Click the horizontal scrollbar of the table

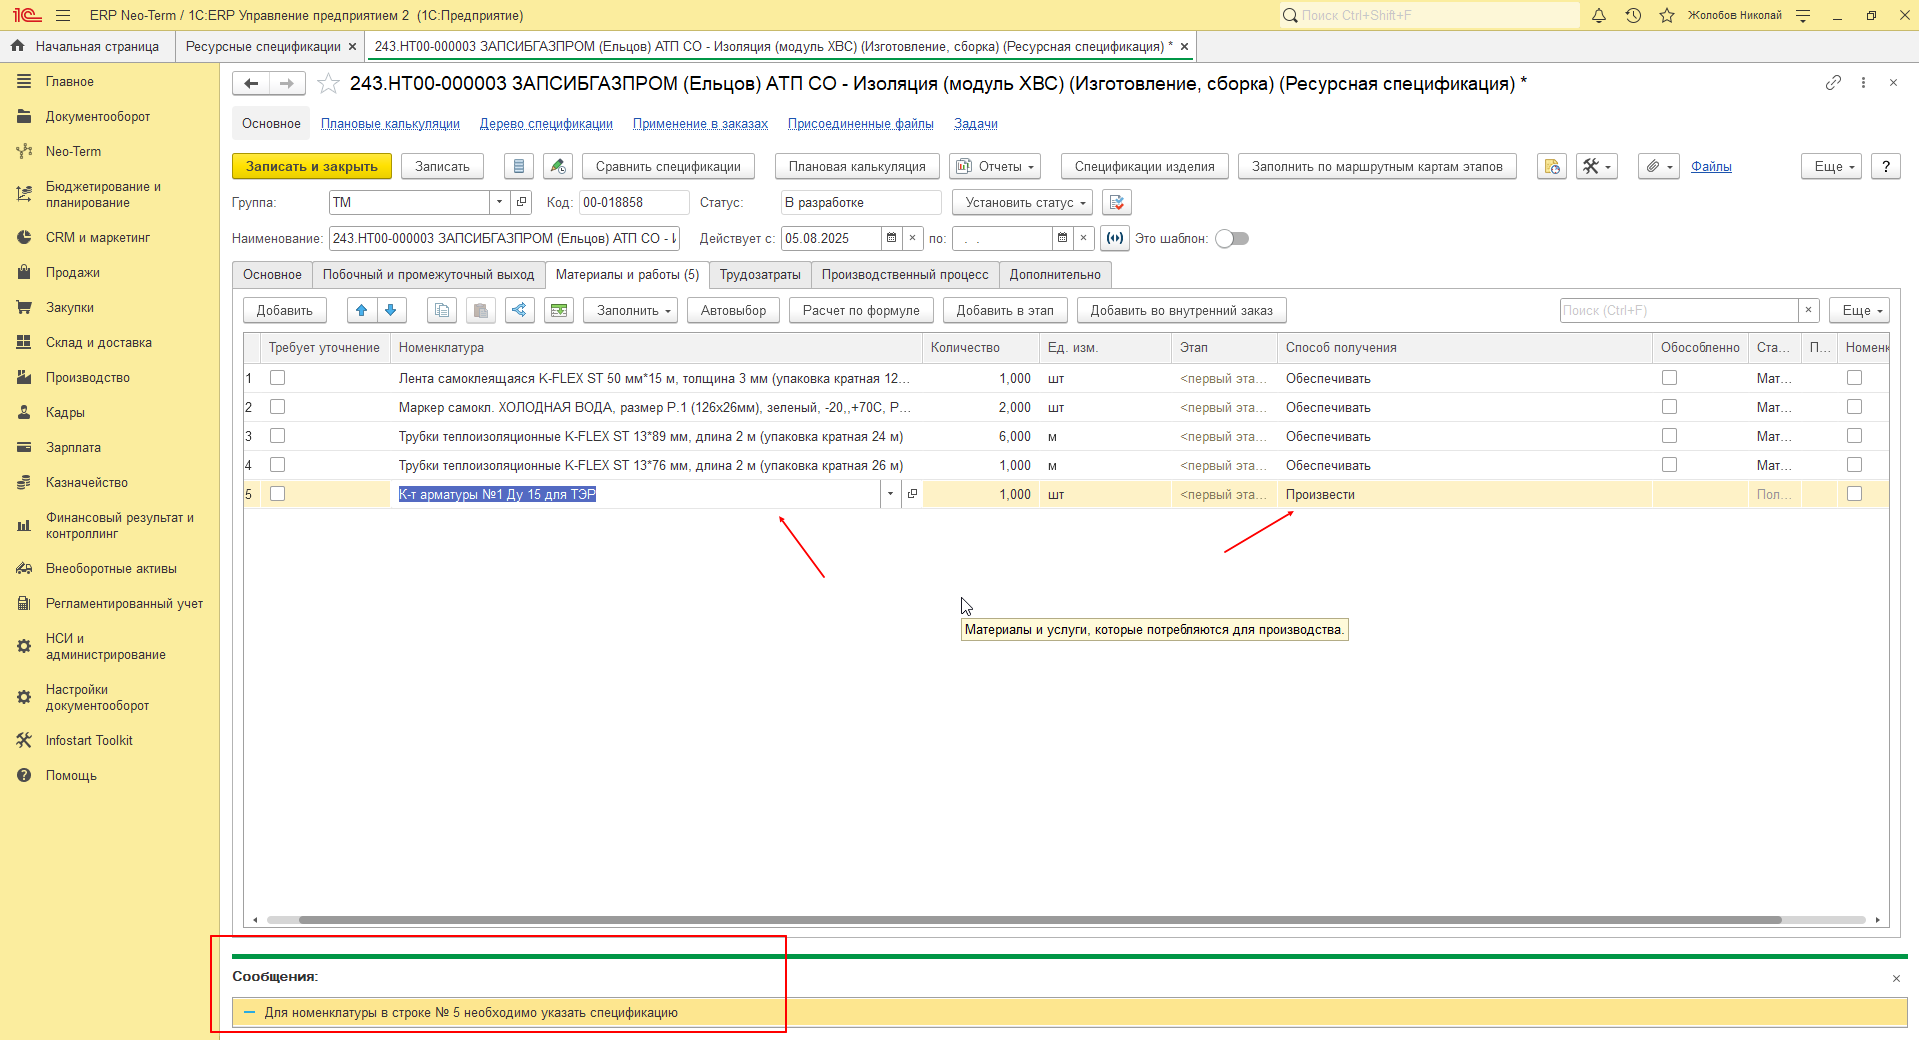pos(1040,920)
